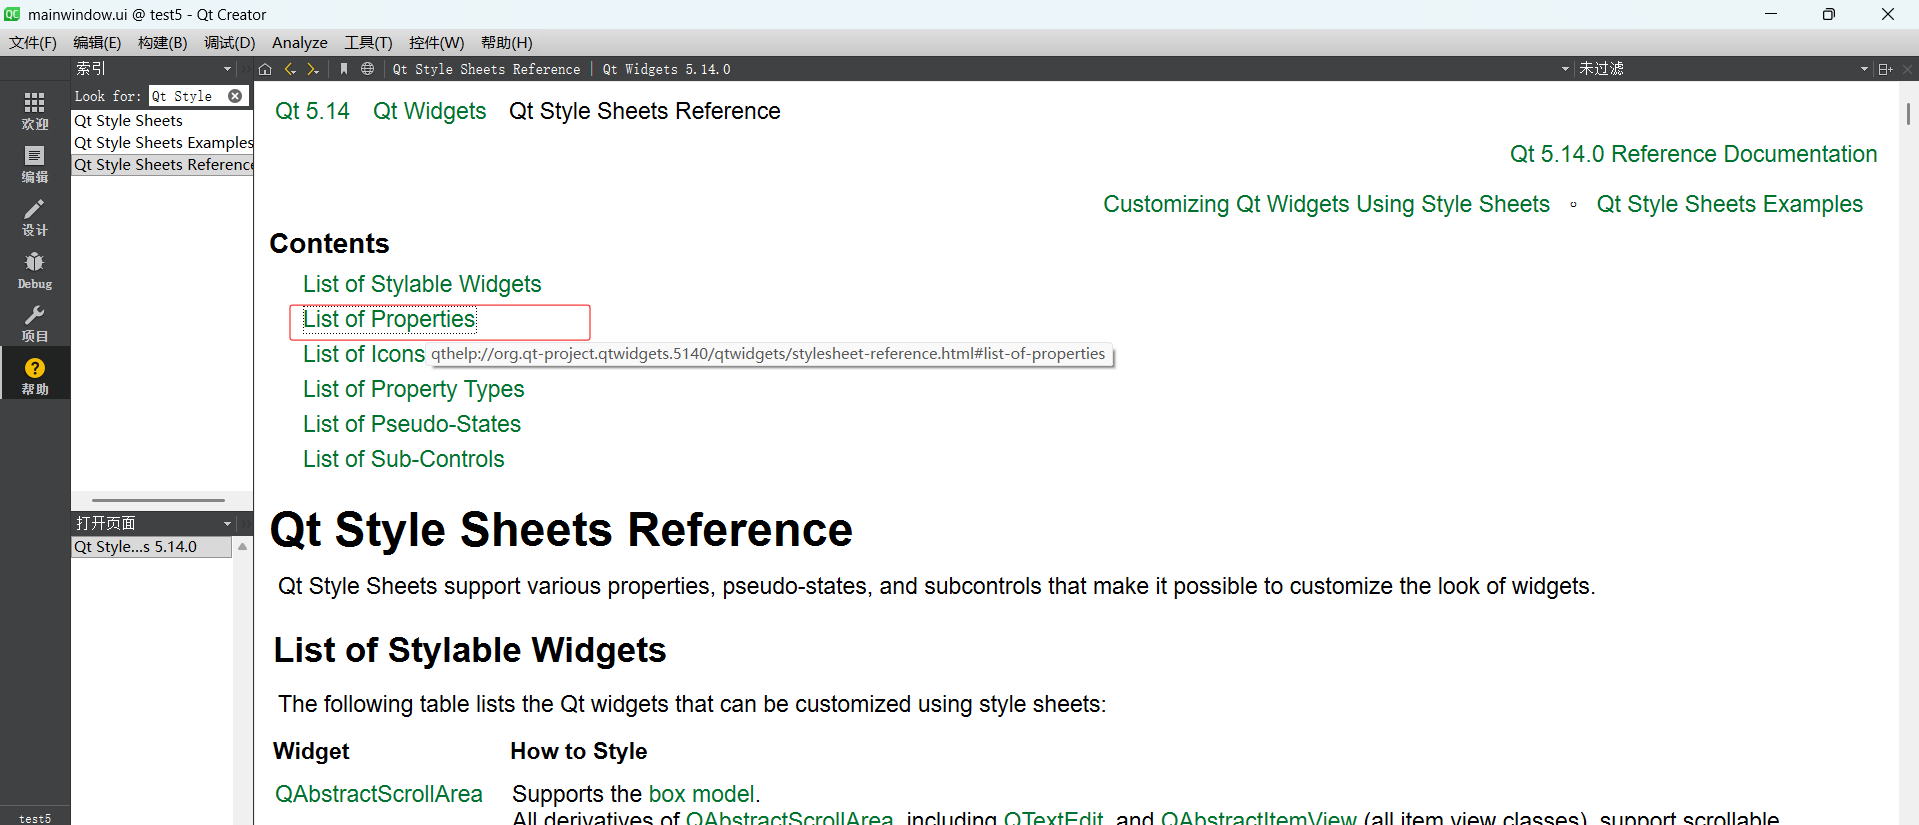Select the Help (帮助) mode icon
This screenshot has height=825, width=1919.
point(35,374)
